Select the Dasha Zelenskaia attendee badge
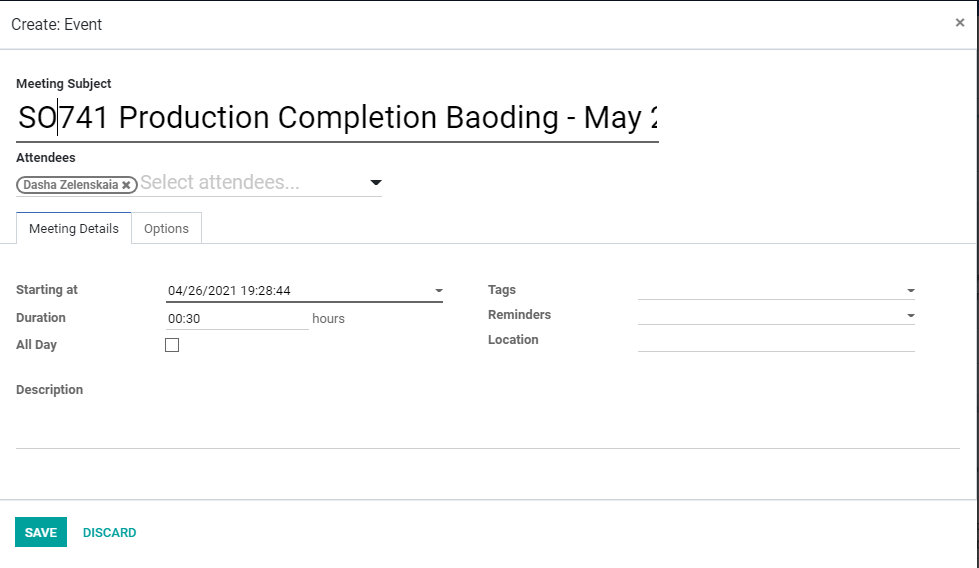 pos(71,185)
